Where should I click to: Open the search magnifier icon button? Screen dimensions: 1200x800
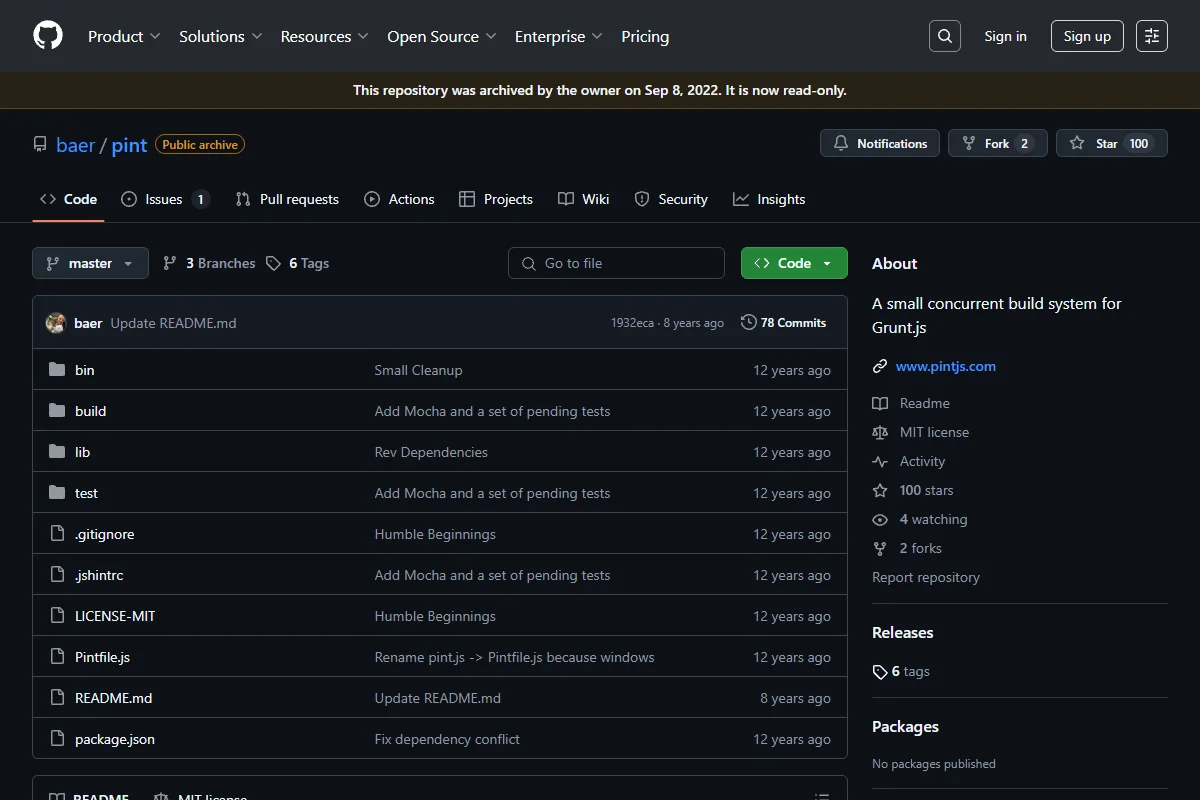coord(945,36)
